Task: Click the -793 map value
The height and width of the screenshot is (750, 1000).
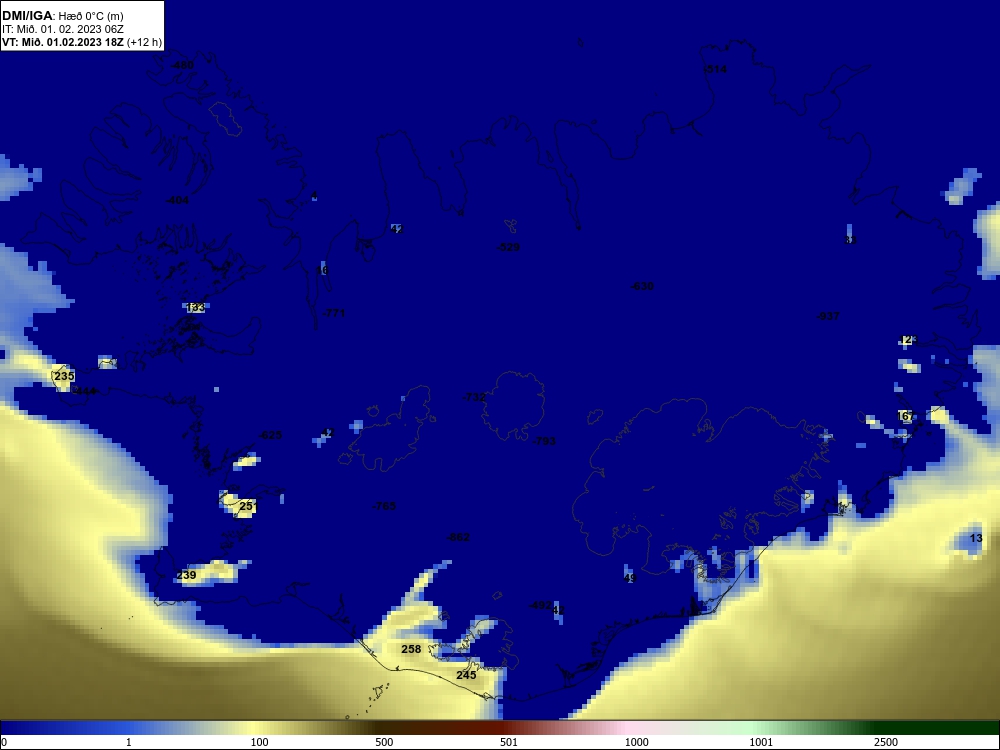Action: click(544, 441)
